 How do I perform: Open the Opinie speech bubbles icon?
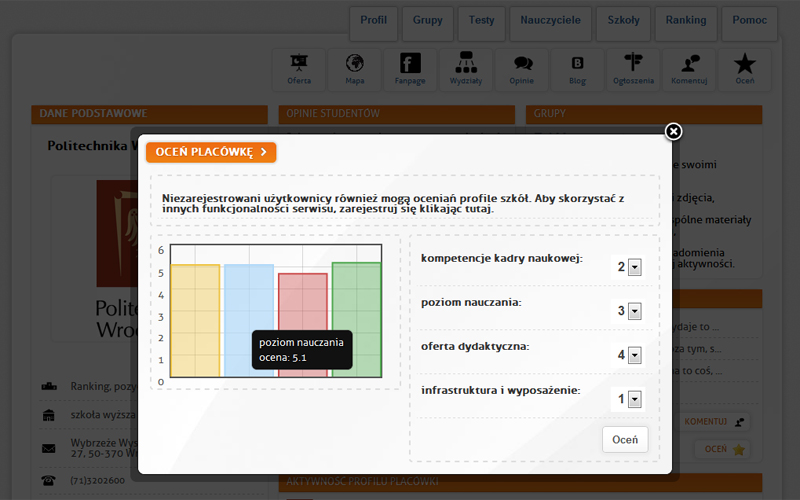pyautogui.click(x=521, y=69)
